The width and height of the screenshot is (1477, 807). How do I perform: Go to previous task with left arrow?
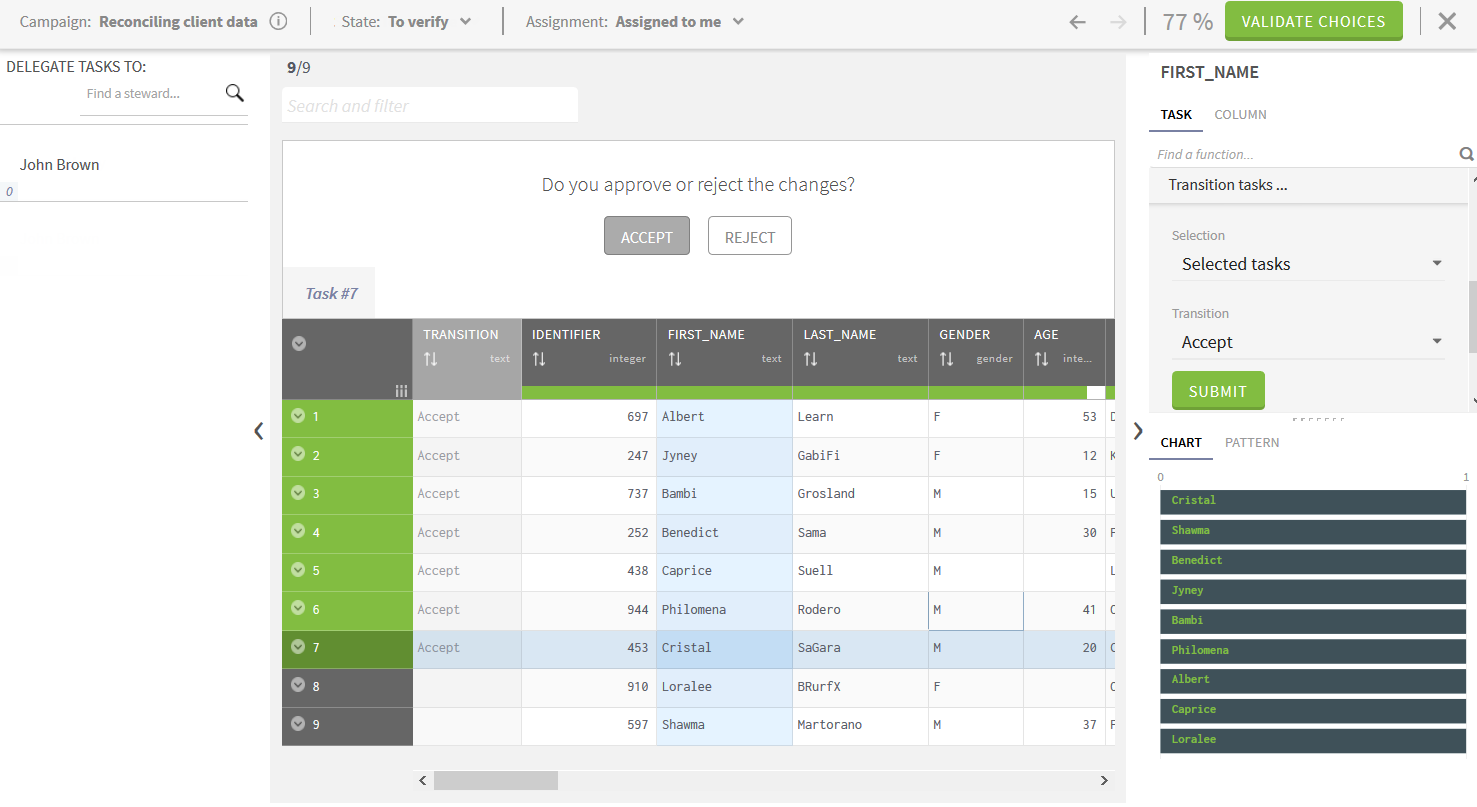coord(1077,22)
